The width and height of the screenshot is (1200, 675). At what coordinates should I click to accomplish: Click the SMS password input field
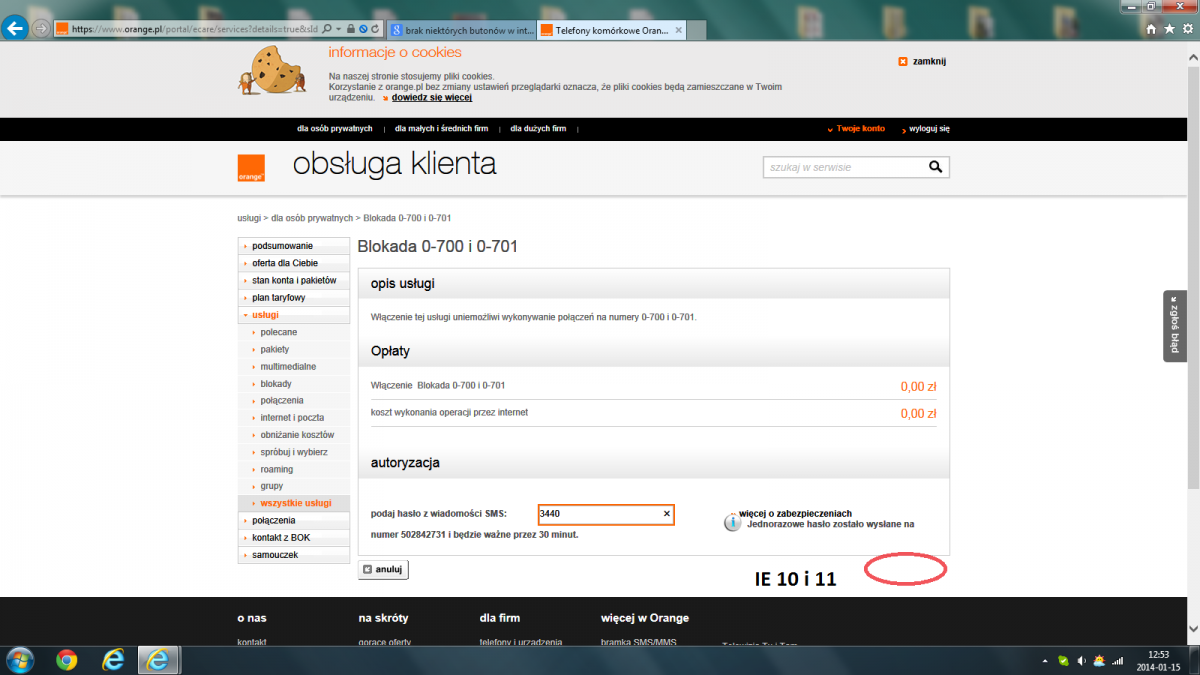tap(605, 514)
